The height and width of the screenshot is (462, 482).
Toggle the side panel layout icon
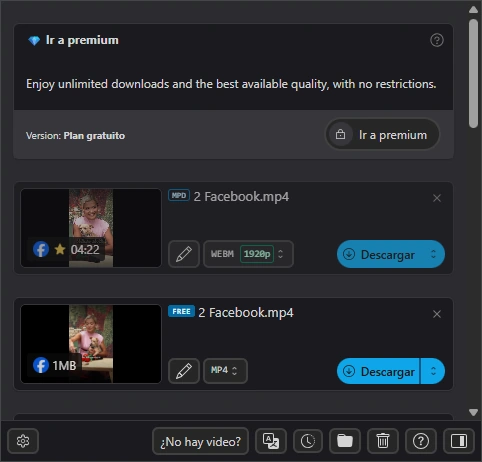point(459,441)
